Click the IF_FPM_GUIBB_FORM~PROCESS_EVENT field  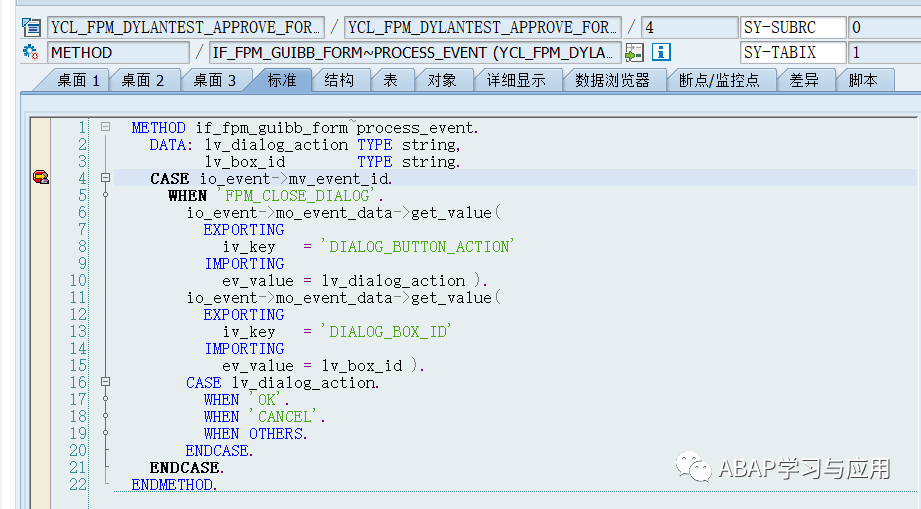tap(415, 52)
